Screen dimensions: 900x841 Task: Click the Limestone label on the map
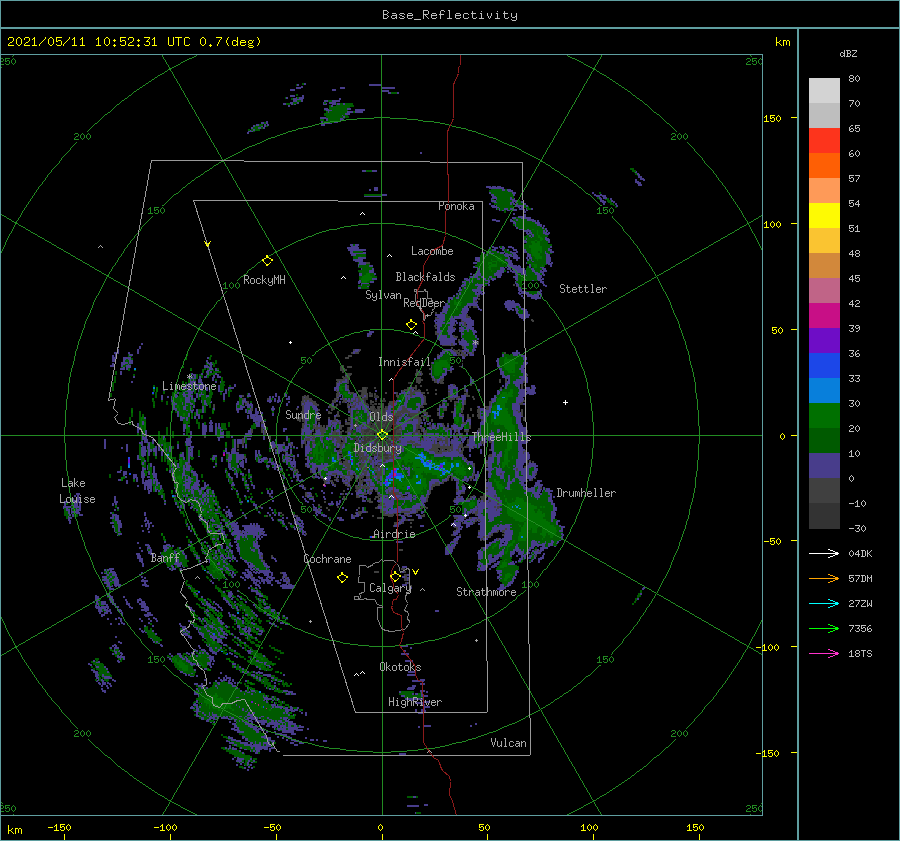189,386
